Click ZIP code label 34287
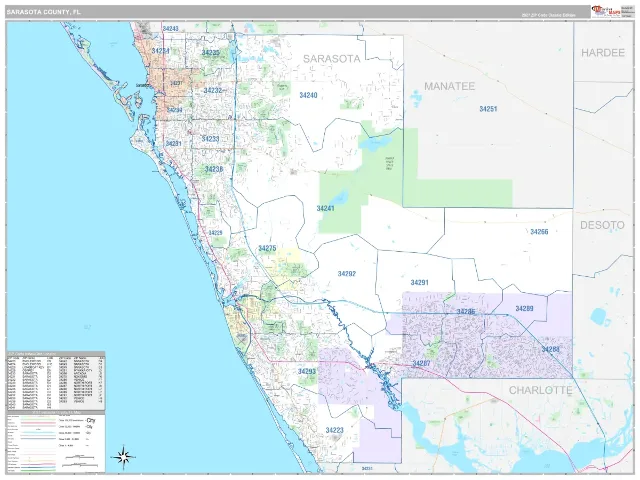Viewport: 640px width, 480px height. pyautogui.click(x=421, y=363)
